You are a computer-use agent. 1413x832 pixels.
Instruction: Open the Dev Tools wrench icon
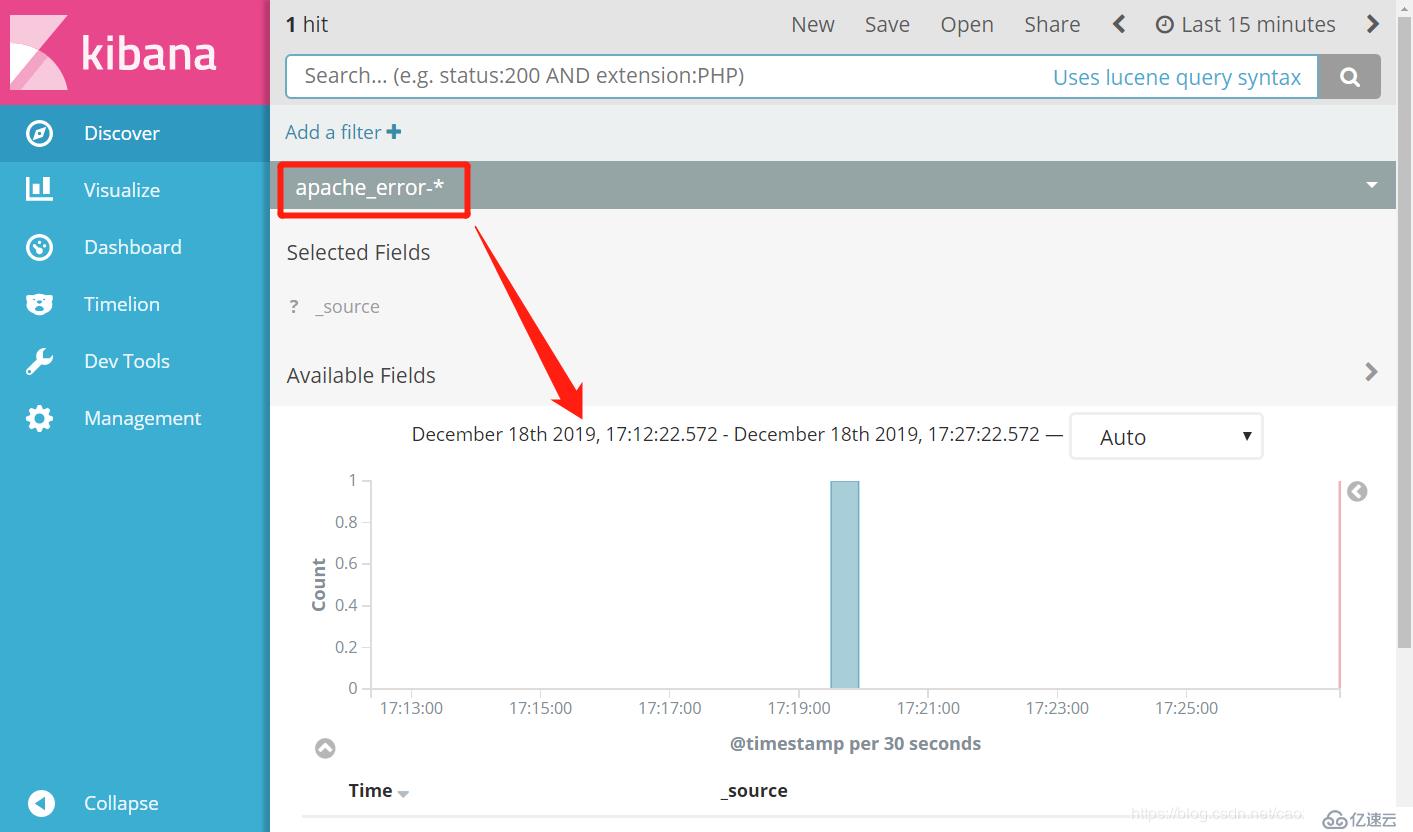click(39, 361)
